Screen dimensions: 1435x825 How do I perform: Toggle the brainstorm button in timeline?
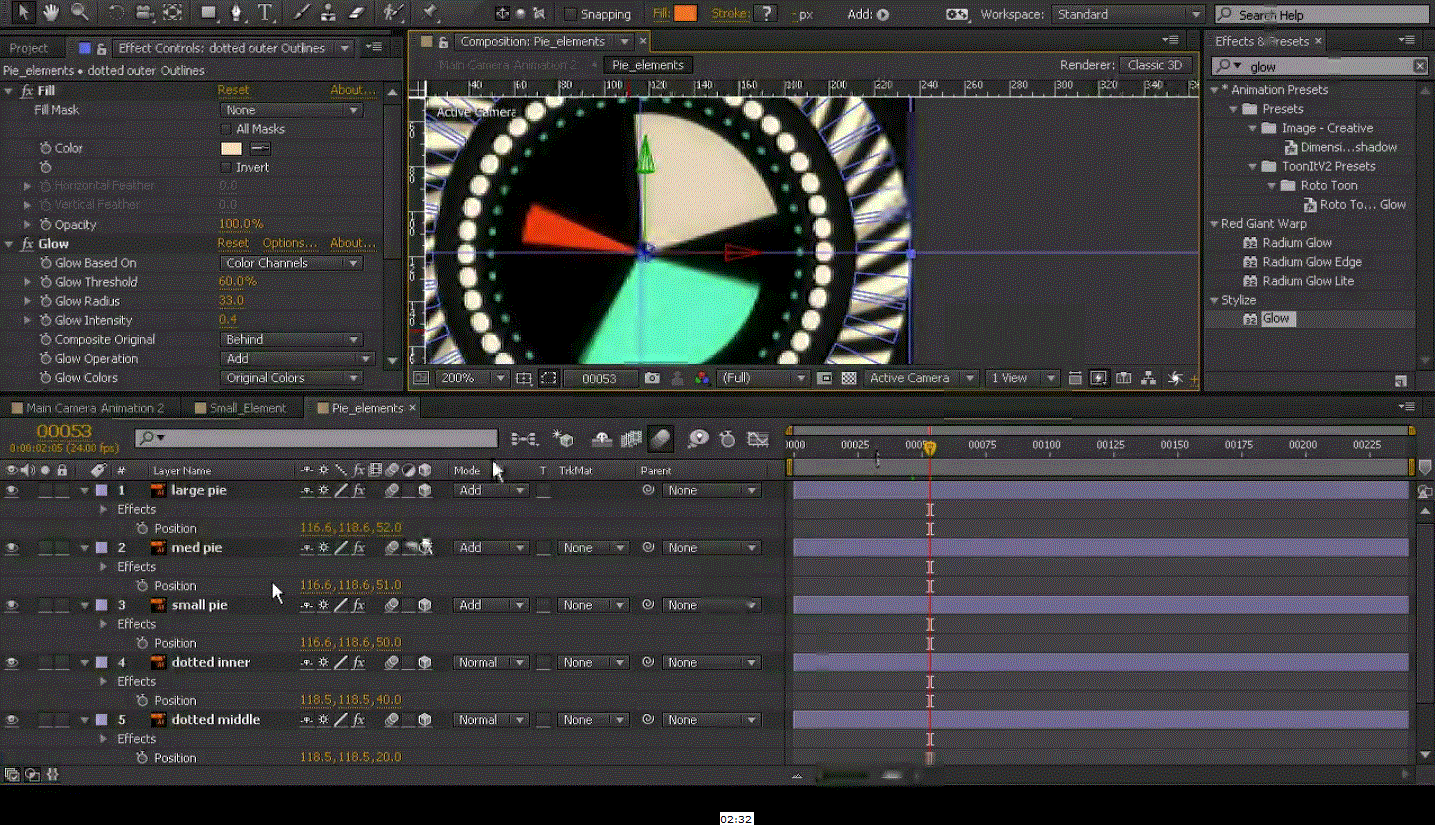[698, 439]
